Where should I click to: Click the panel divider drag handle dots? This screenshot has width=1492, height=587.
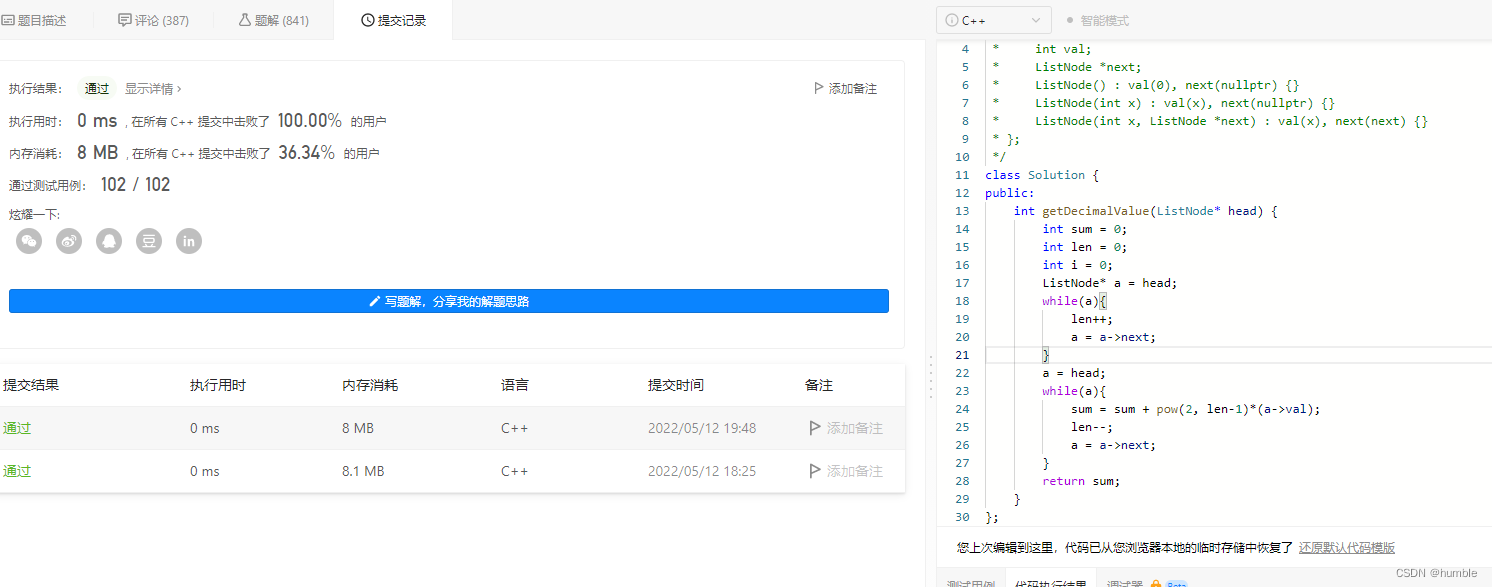930,376
